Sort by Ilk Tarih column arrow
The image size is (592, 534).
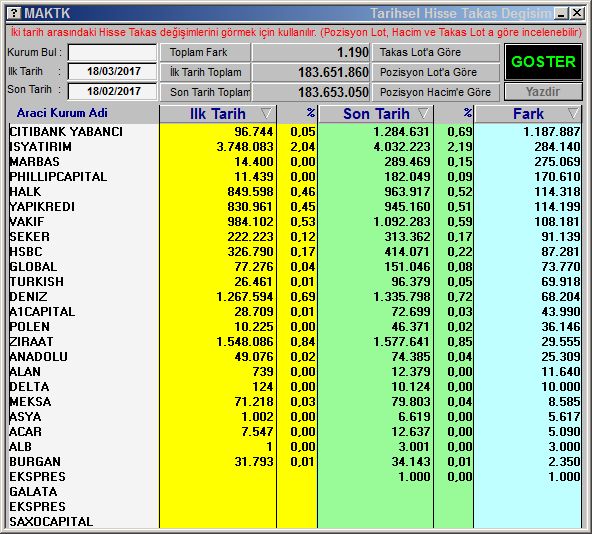tap(266, 113)
